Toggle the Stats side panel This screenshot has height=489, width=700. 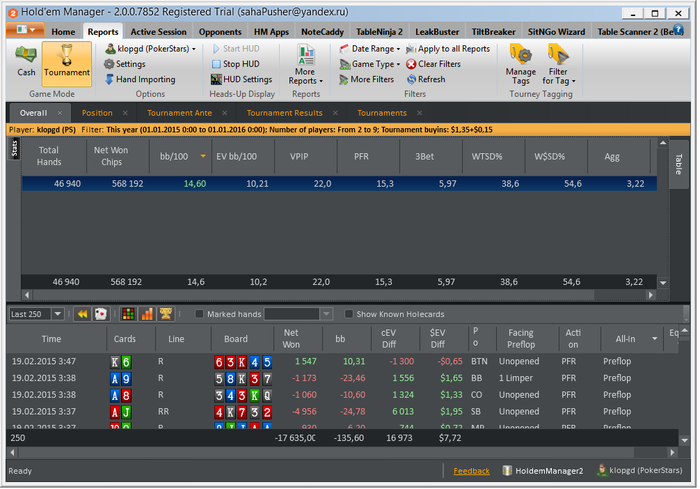pyautogui.click(x=14, y=149)
